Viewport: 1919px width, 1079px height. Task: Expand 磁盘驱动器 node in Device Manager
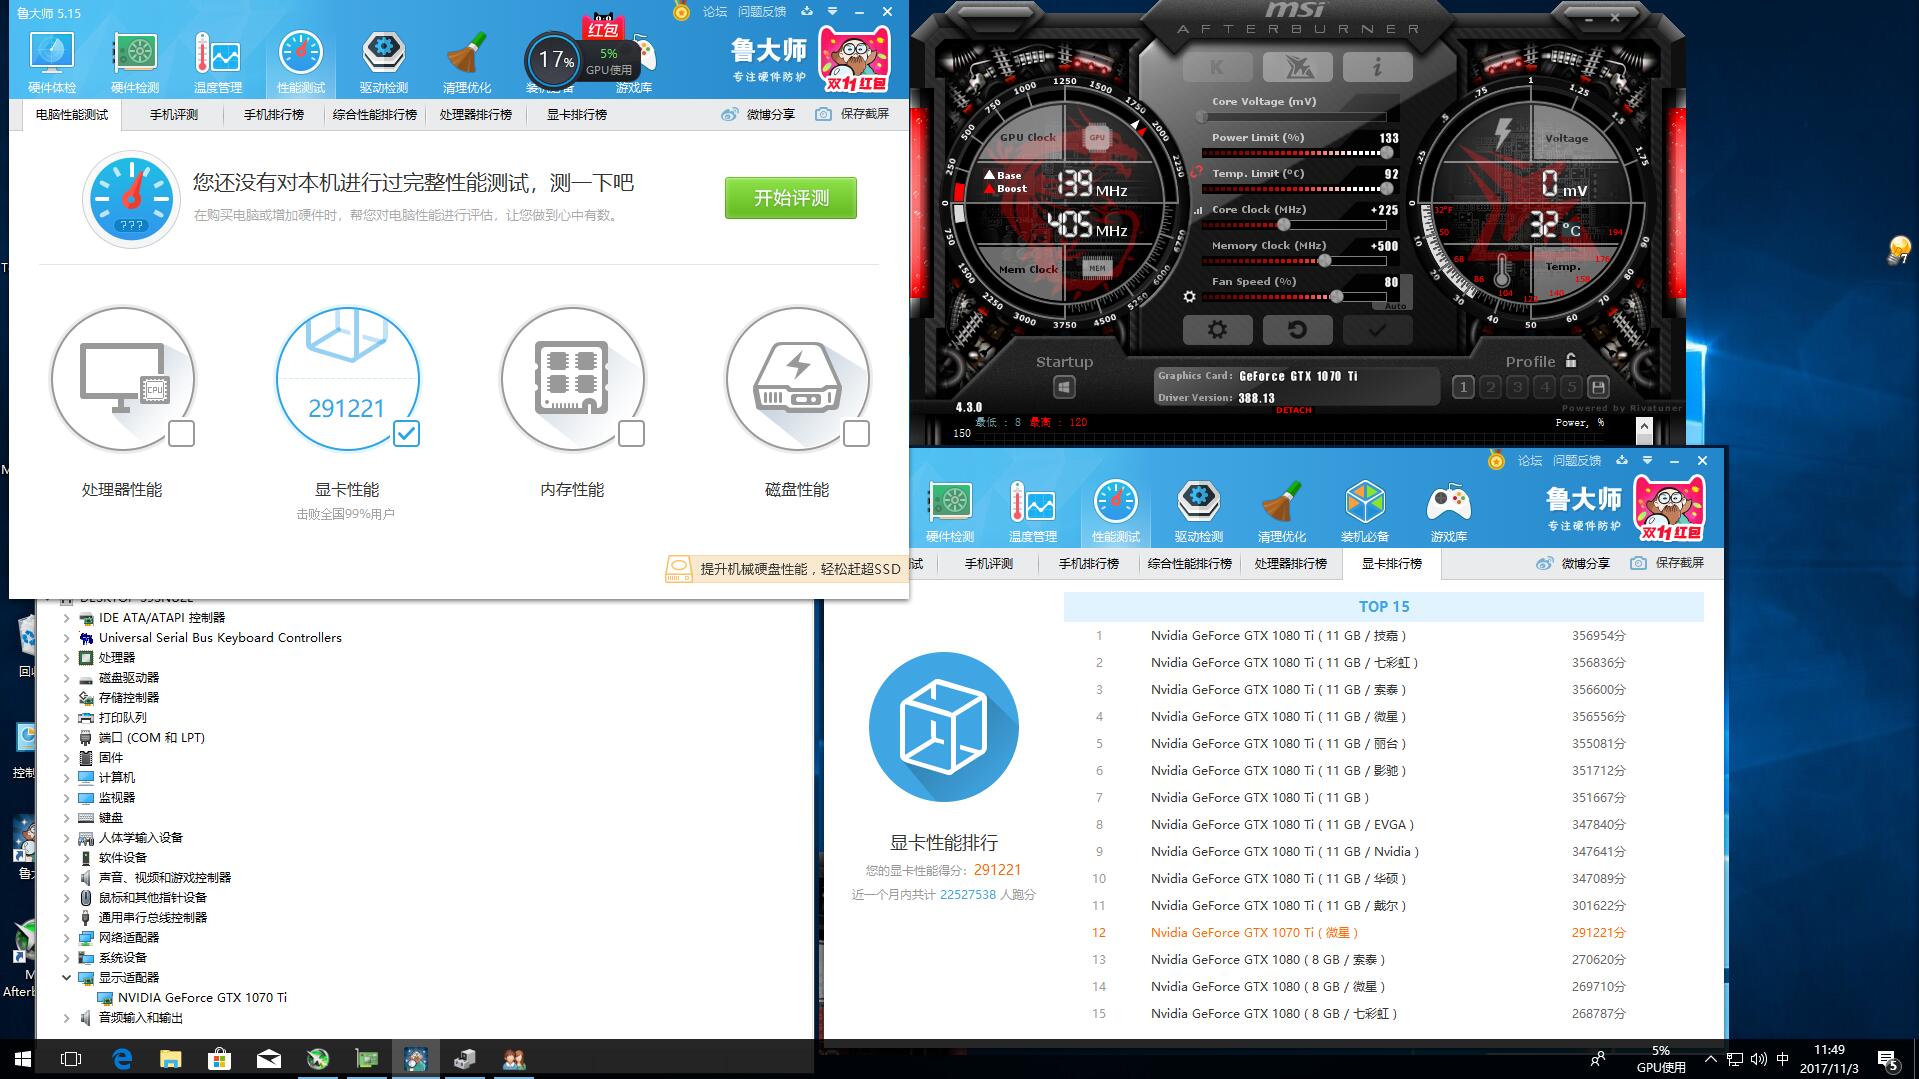pyautogui.click(x=67, y=678)
